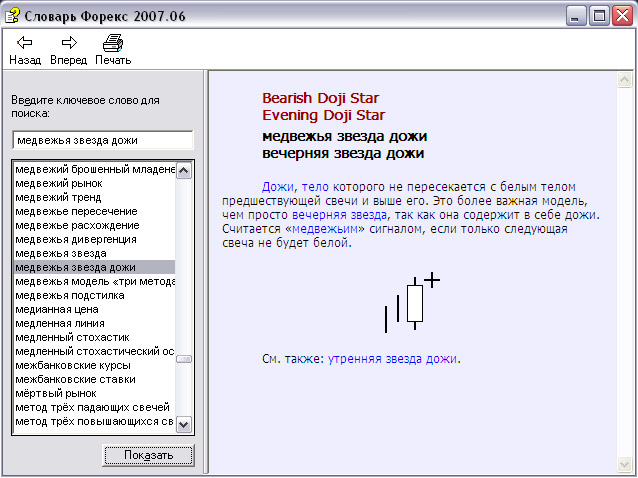The height and width of the screenshot is (478, 638).
Task: Select the медвежий рынок entry
Action: click(95, 183)
